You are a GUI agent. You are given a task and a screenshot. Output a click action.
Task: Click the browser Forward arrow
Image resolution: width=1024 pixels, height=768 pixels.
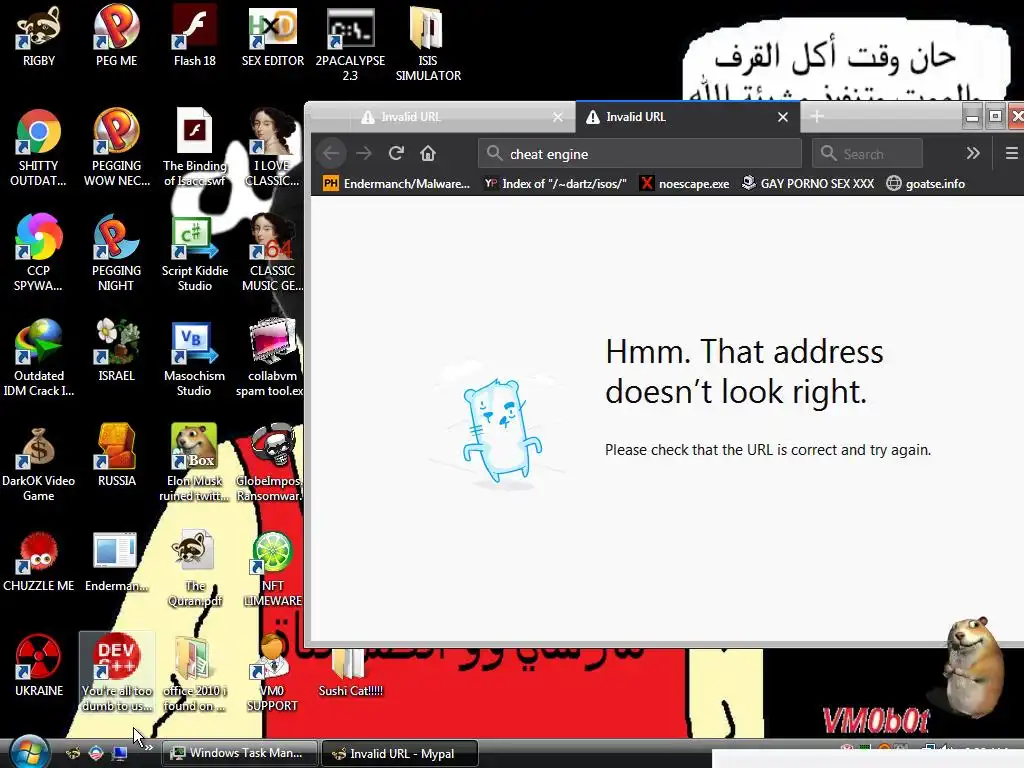(x=364, y=153)
